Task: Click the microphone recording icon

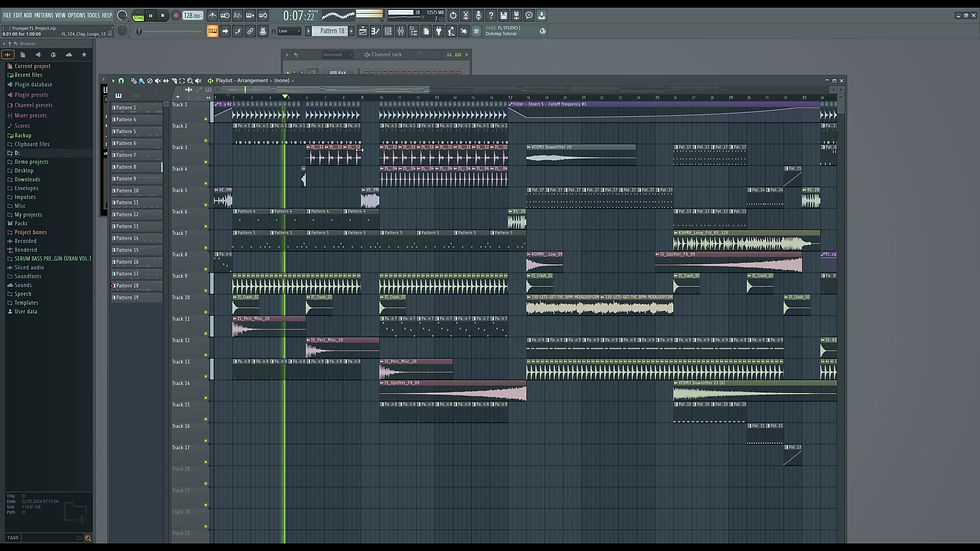Action: pyautogui.click(x=478, y=16)
